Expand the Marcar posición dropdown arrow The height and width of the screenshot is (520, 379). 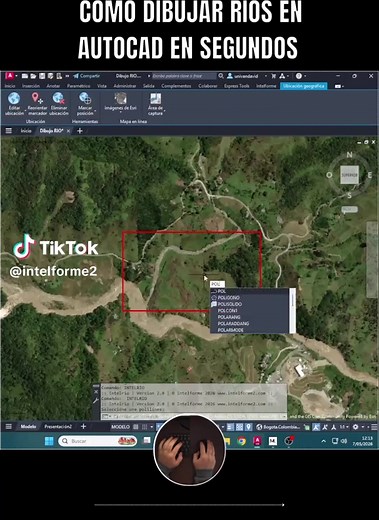(95, 110)
